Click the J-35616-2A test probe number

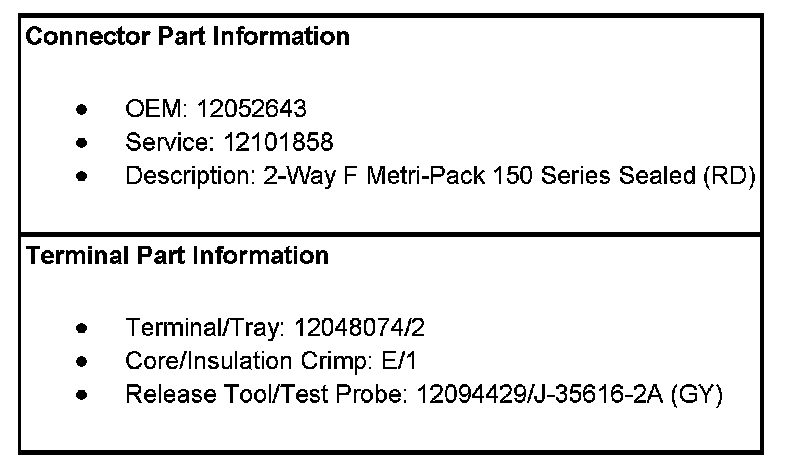pos(598,395)
